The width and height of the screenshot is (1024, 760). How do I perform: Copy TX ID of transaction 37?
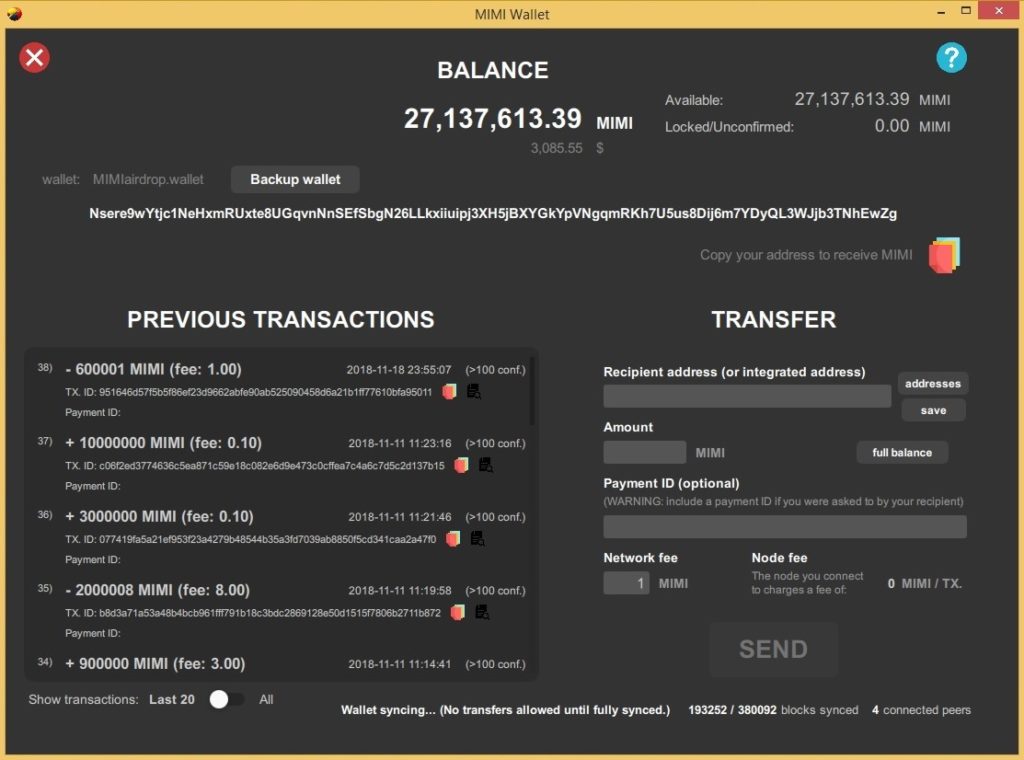coord(461,465)
